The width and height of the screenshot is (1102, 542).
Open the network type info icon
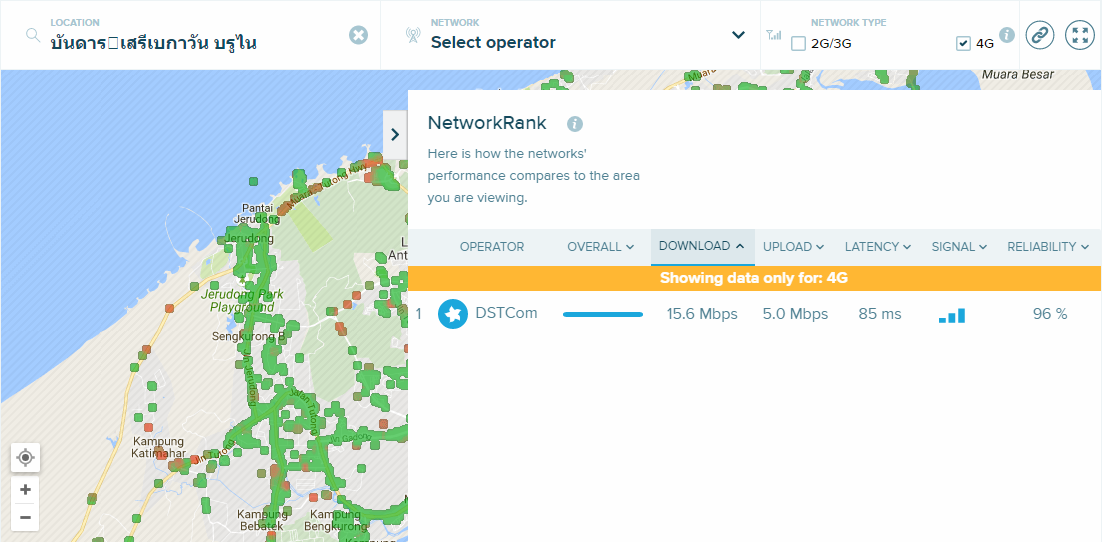(1007, 35)
